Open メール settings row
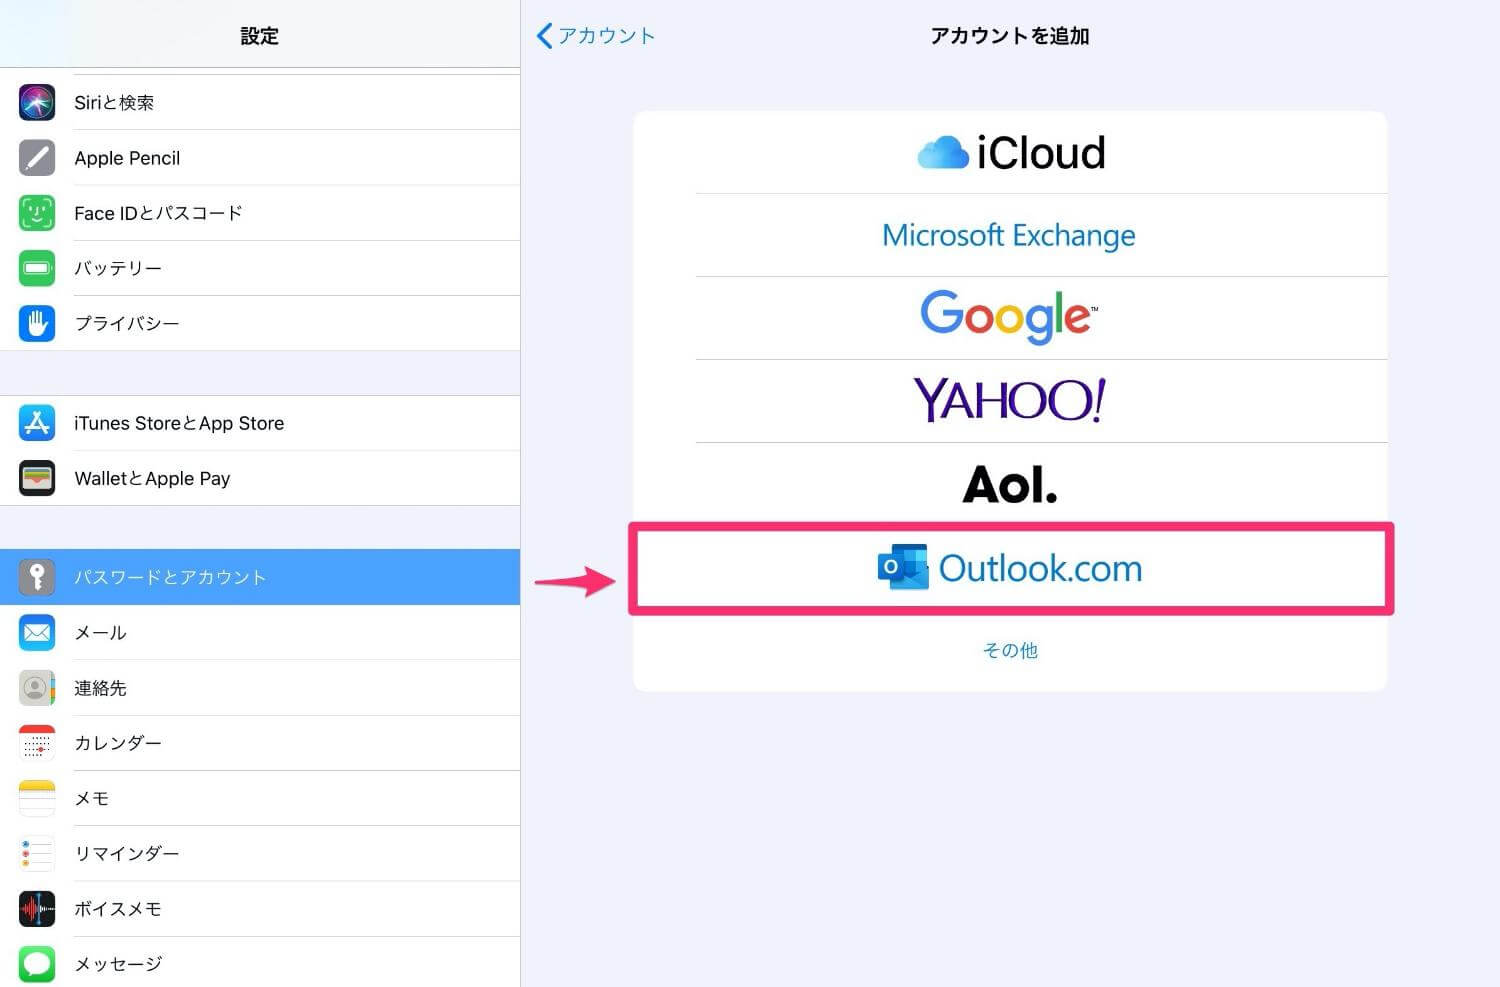1500x987 pixels. pyautogui.click(x=260, y=632)
